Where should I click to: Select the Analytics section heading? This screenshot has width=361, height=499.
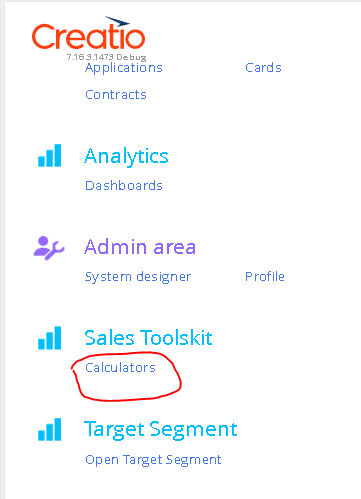click(126, 156)
